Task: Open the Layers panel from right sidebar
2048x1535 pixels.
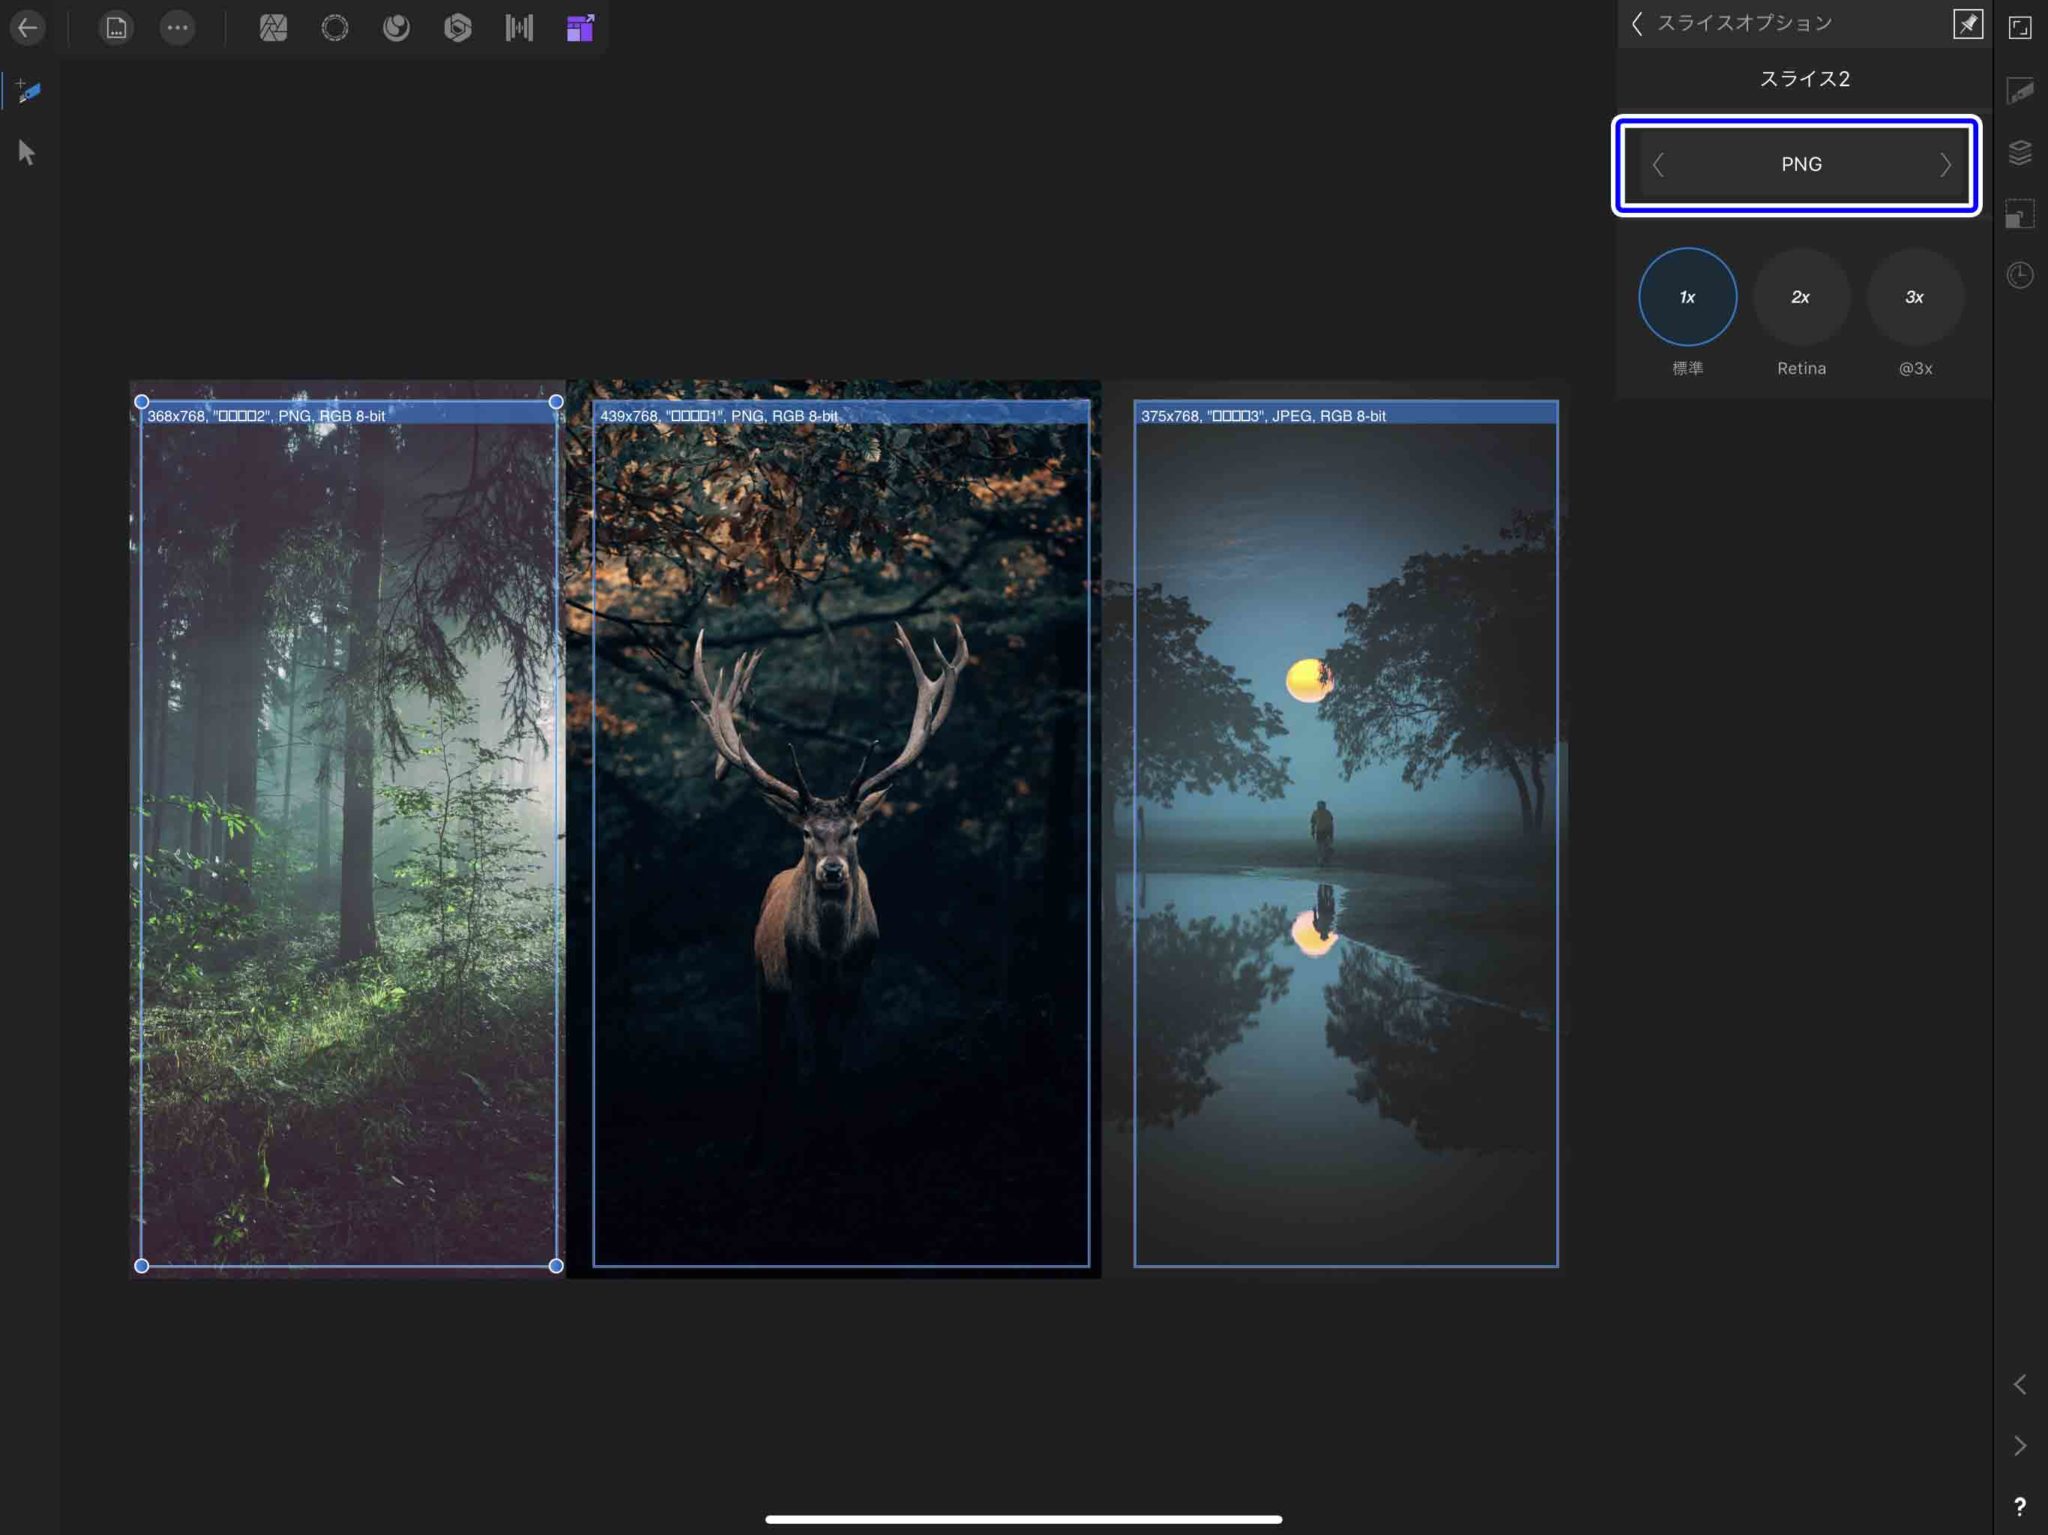Action: point(2021,152)
